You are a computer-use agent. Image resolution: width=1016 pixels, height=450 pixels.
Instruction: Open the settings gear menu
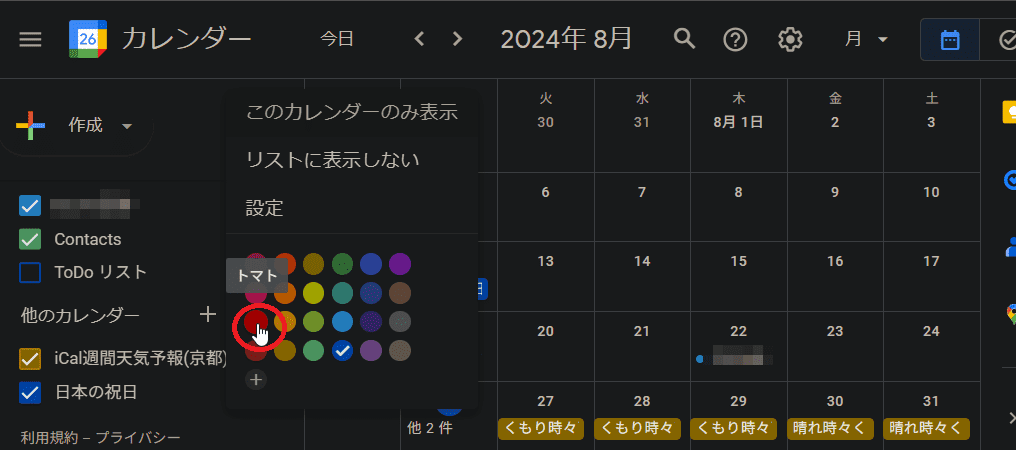tap(790, 39)
